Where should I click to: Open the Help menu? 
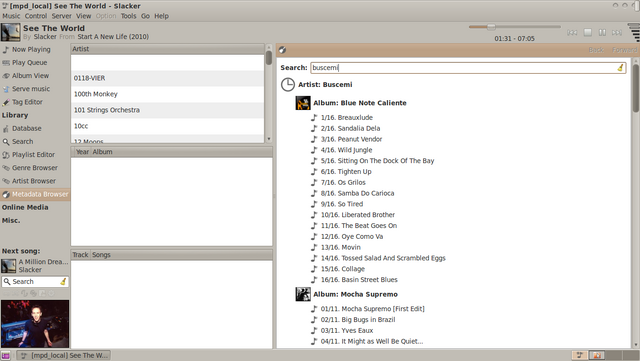[161, 16]
